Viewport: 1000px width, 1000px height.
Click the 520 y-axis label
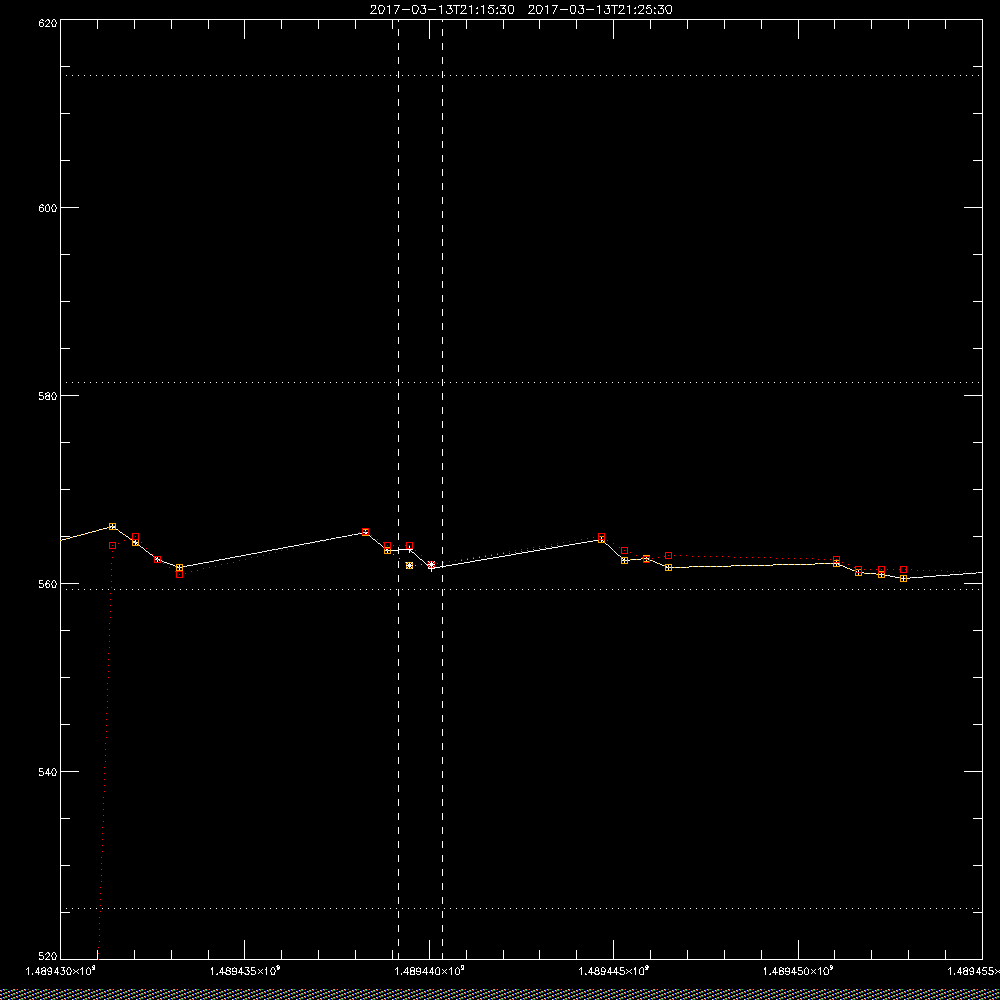(48, 956)
